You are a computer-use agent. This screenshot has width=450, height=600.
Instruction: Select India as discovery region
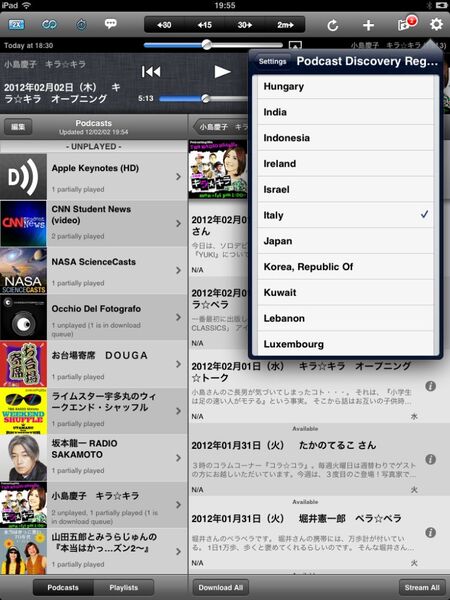click(346, 112)
